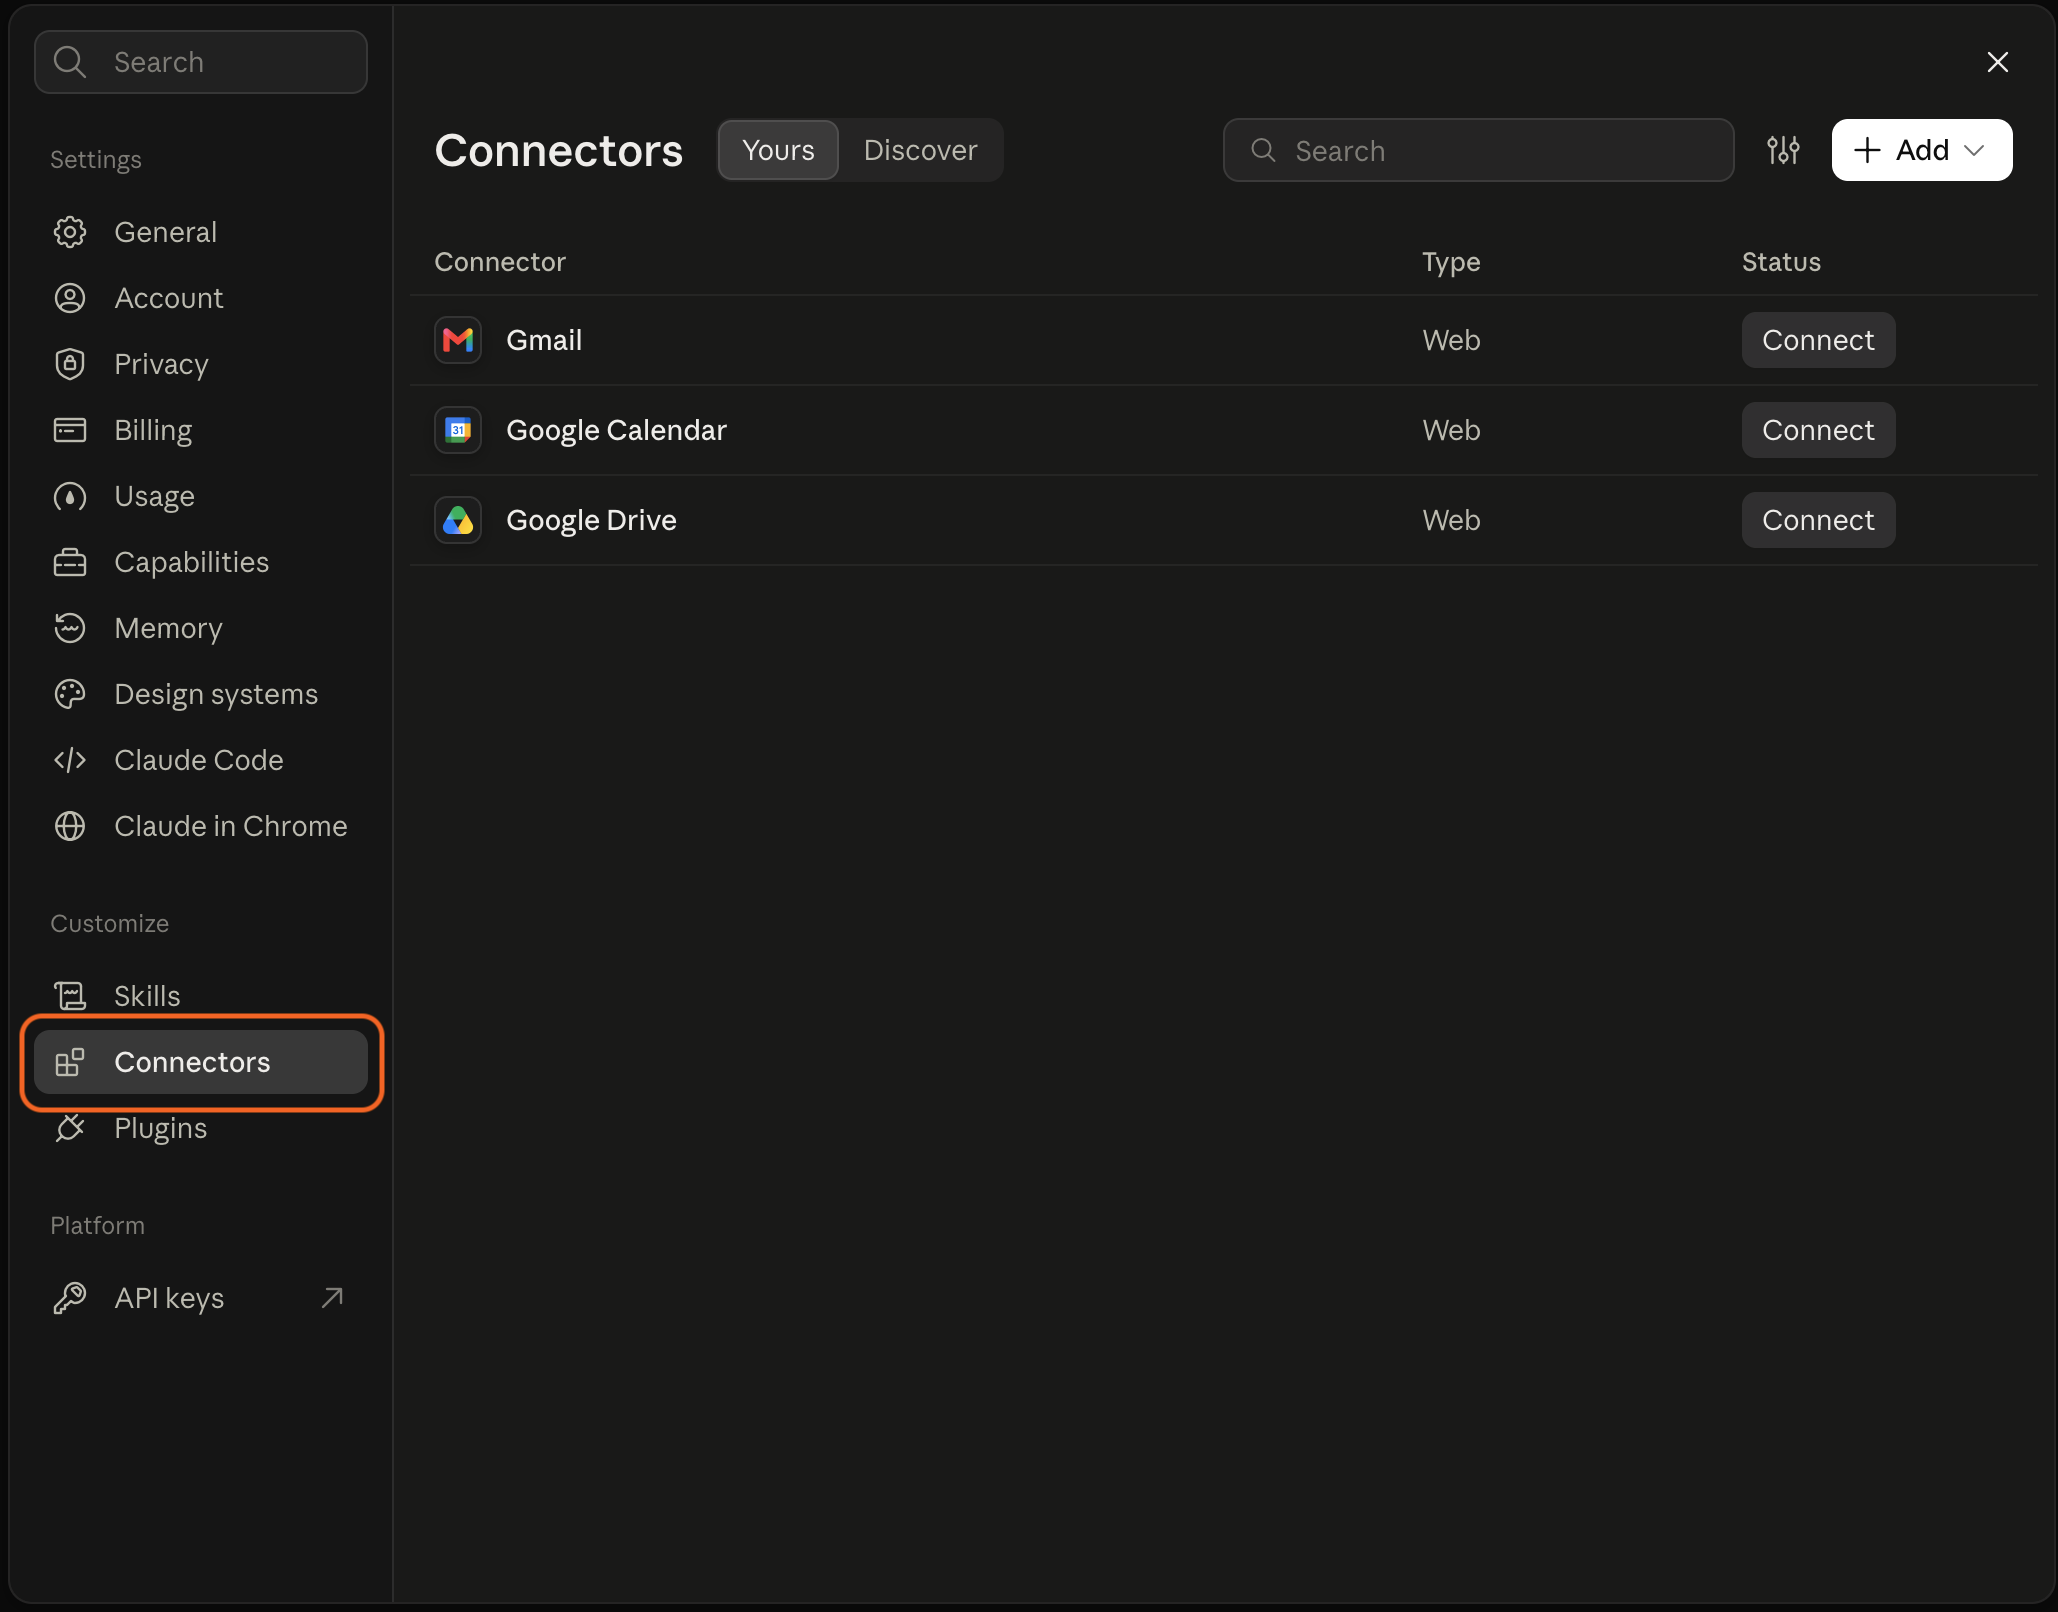The height and width of the screenshot is (1612, 2058).
Task: Expand the Add connector dropdown
Action: pyautogui.click(x=1922, y=150)
